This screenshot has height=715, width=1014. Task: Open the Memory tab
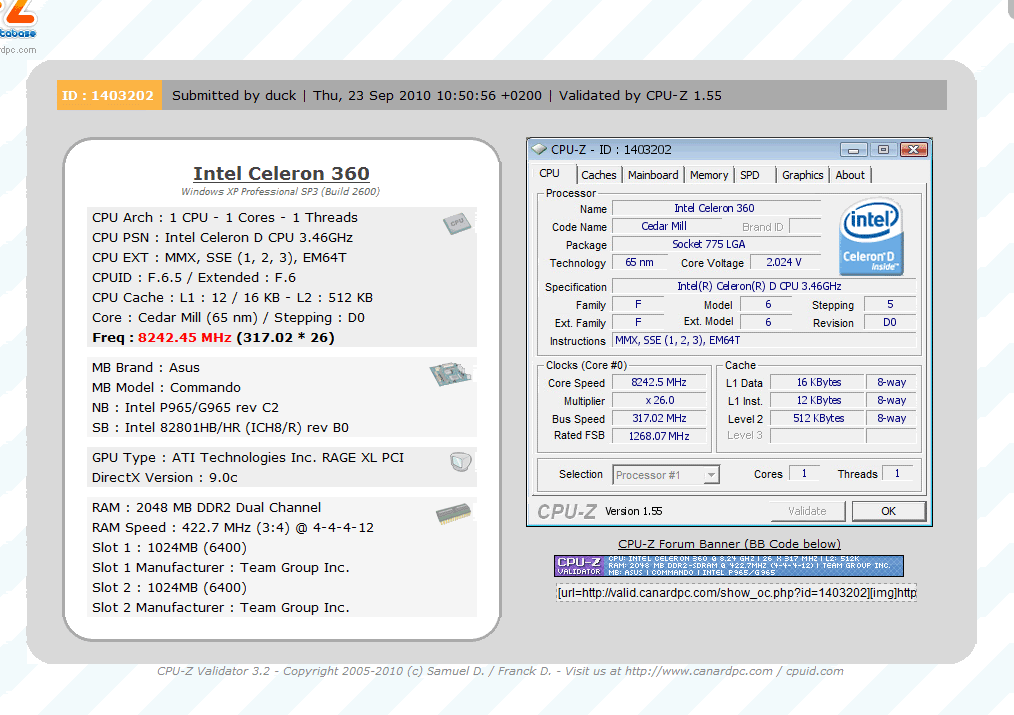(x=709, y=175)
